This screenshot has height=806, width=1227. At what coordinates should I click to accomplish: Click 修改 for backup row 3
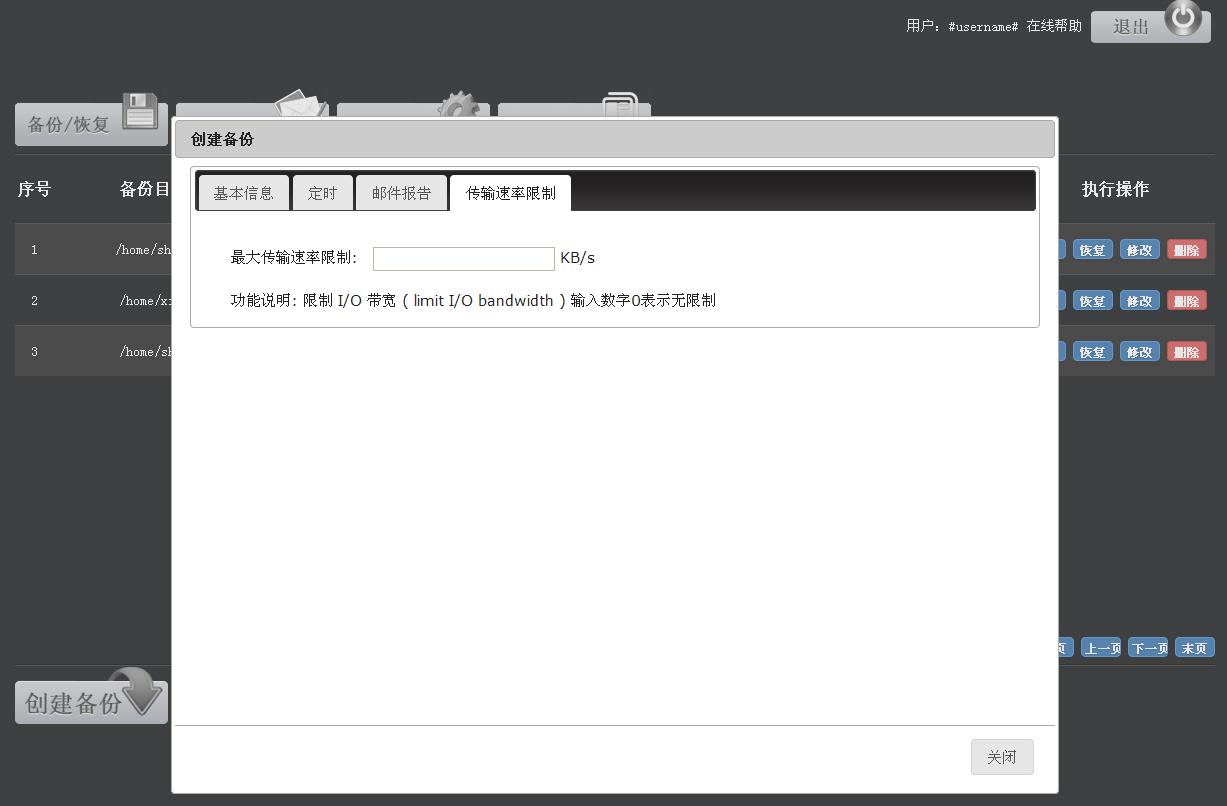[x=1140, y=352]
